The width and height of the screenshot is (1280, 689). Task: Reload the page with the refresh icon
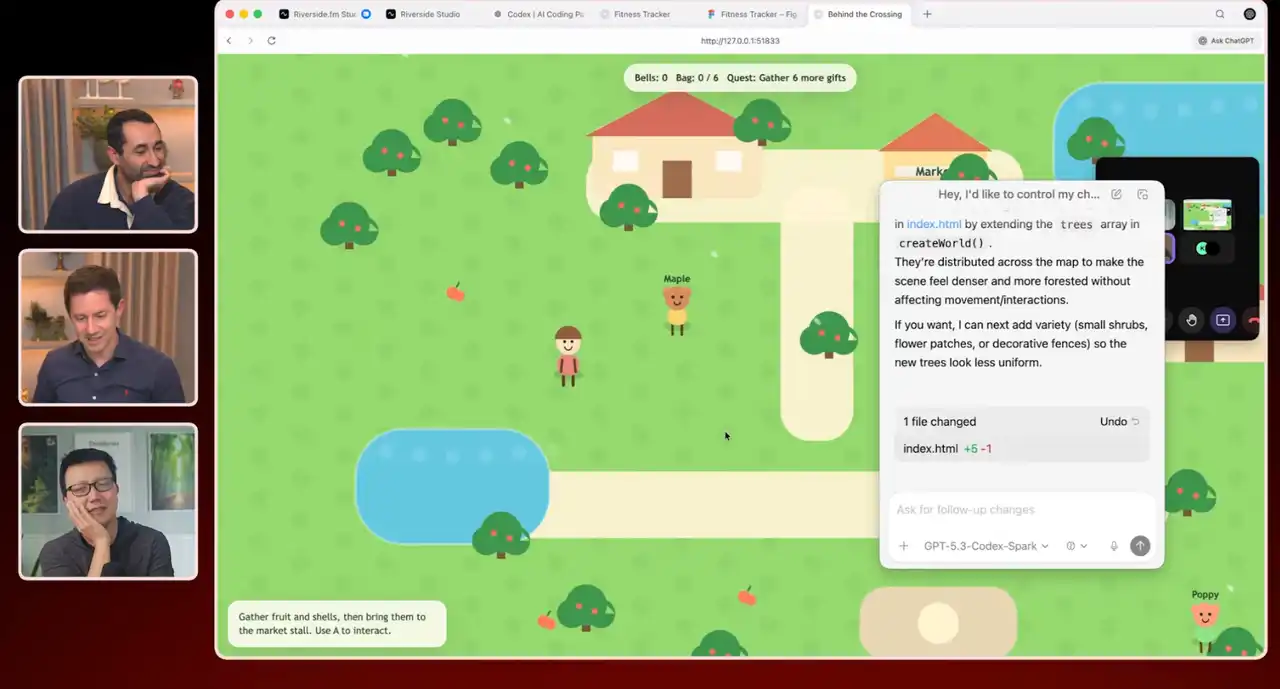[x=271, y=41]
